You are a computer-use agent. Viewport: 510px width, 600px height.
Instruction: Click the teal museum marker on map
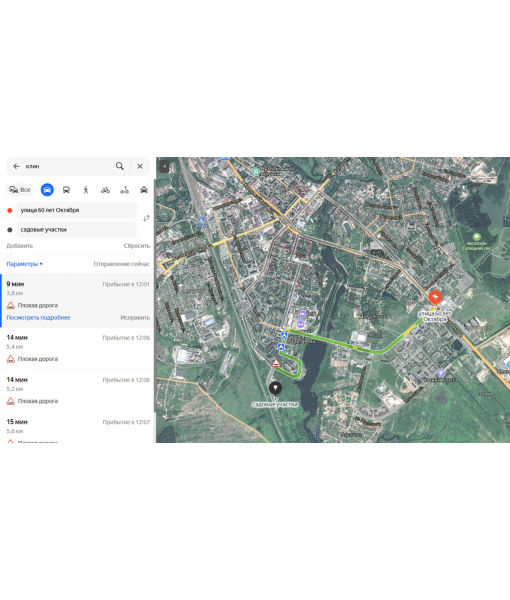pos(256,171)
